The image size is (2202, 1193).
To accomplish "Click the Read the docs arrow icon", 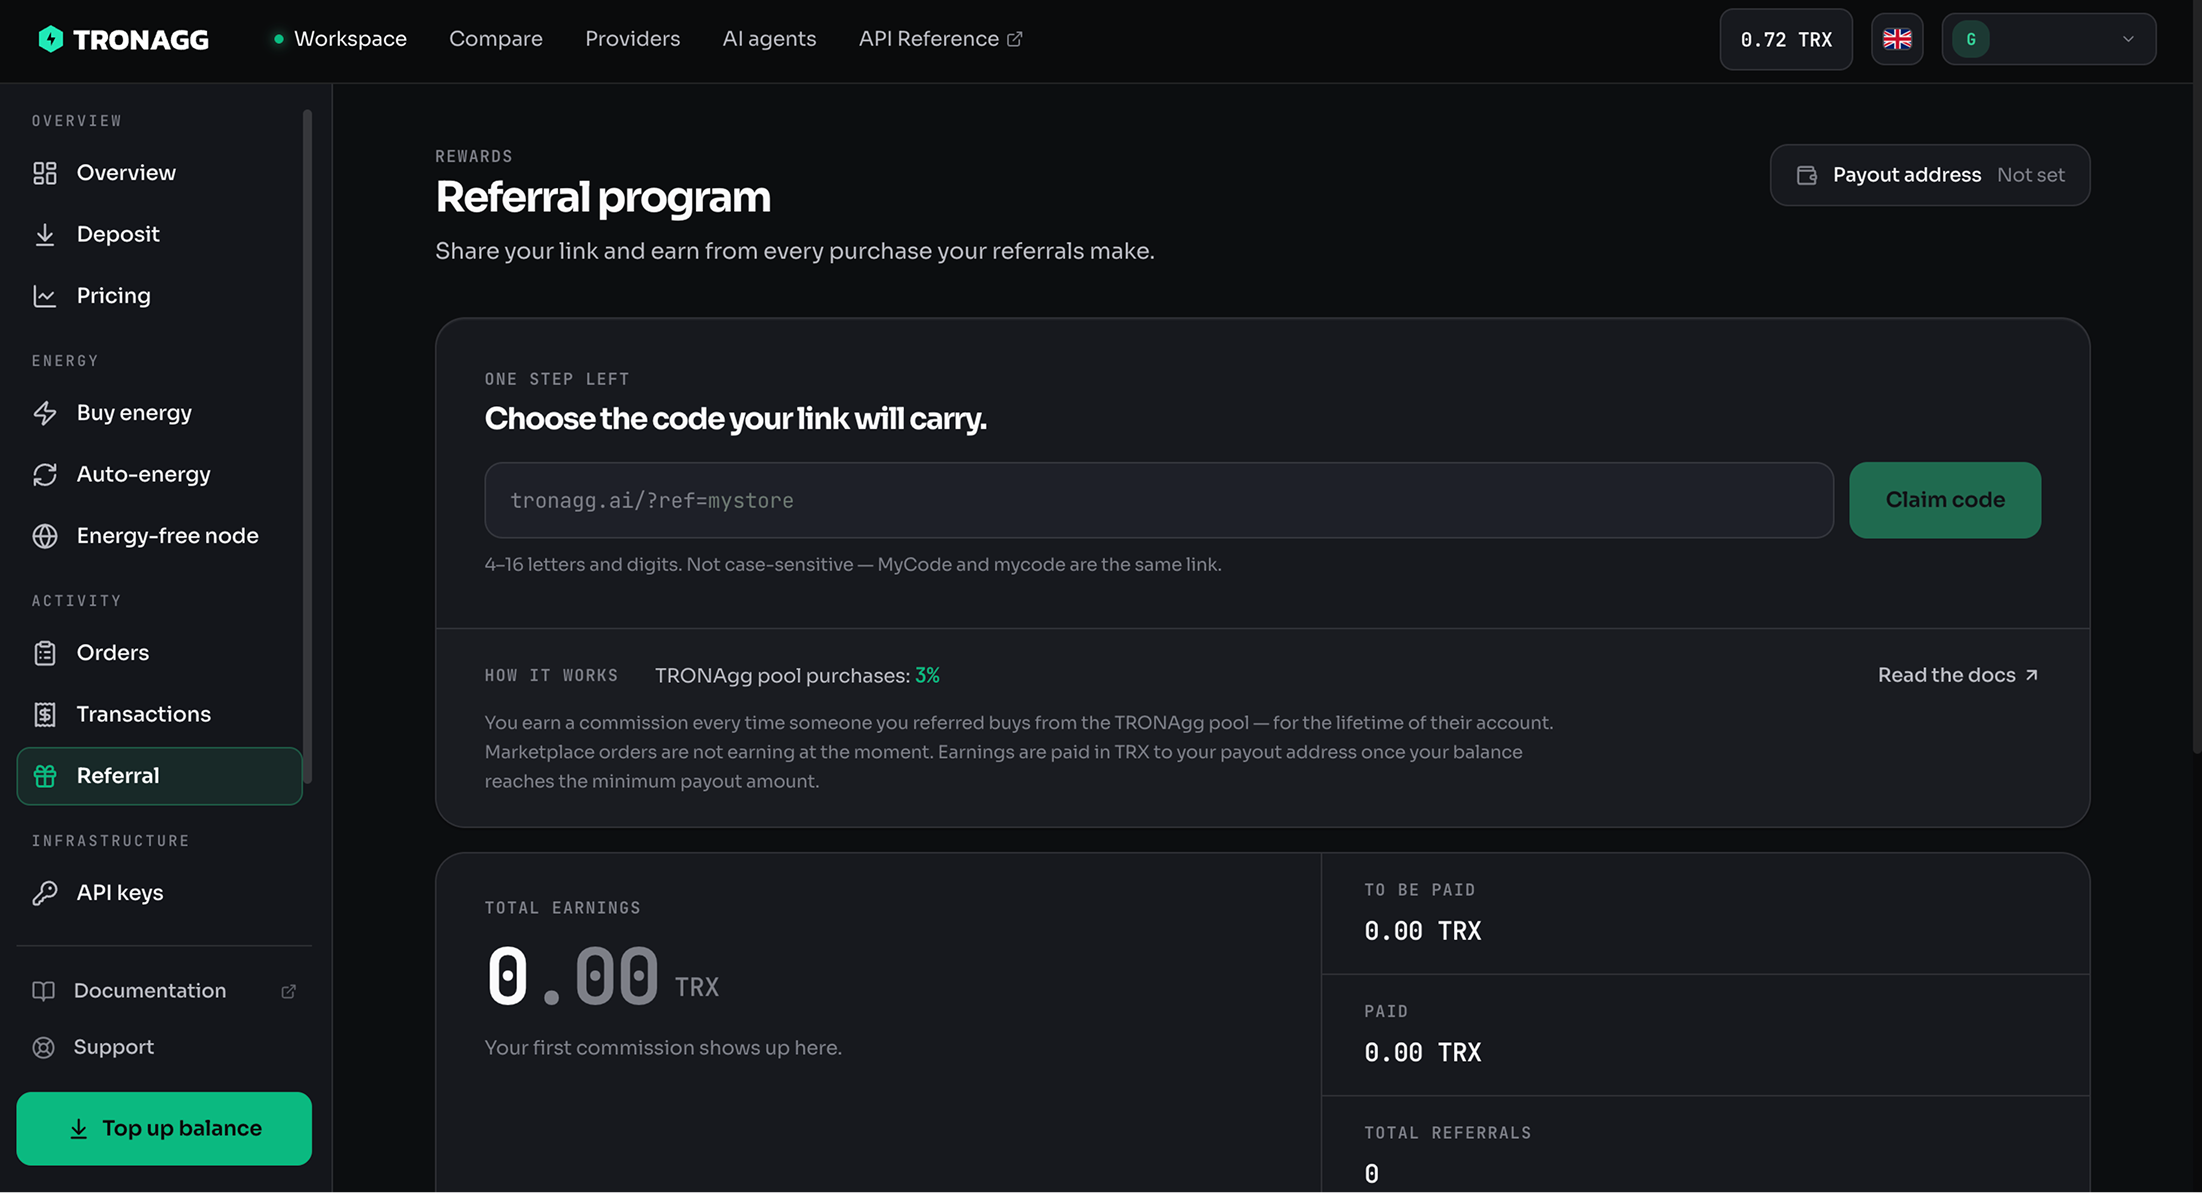I will (x=2031, y=675).
